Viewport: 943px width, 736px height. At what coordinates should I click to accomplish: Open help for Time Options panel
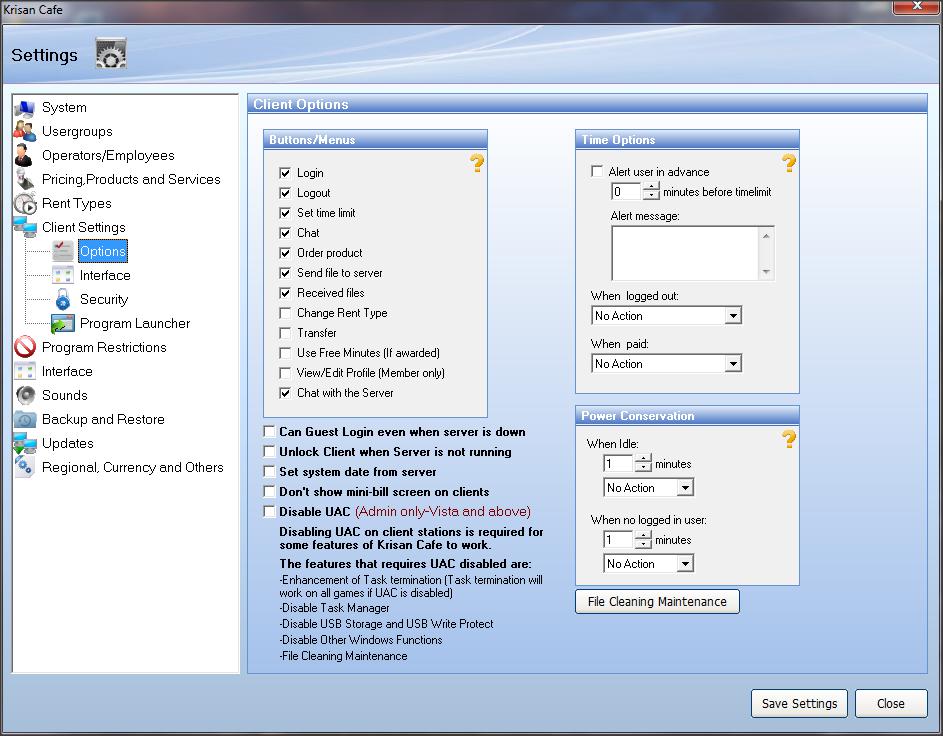click(788, 163)
